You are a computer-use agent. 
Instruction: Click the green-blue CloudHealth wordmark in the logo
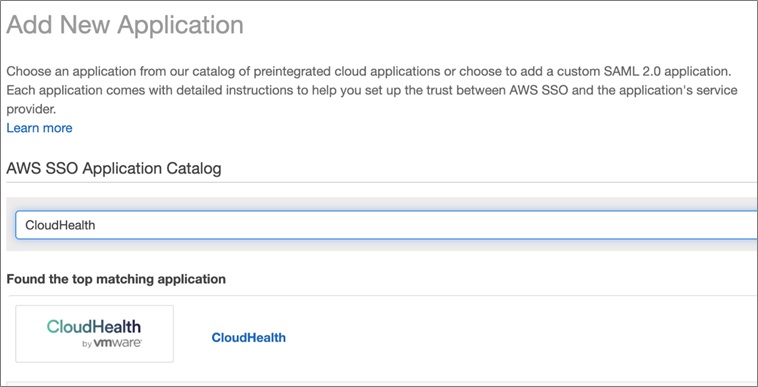(x=94, y=327)
